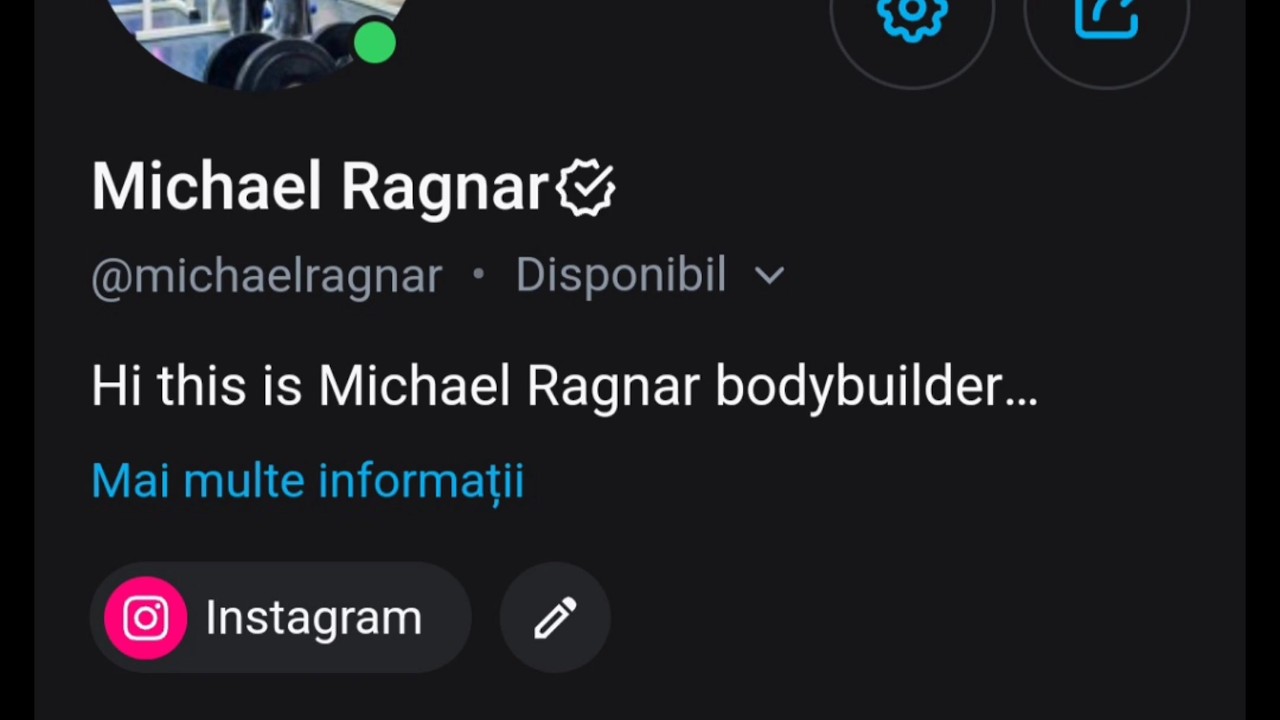Open settings via the gear icon
This screenshot has width=1280, height=720.
tap(911, 18)
